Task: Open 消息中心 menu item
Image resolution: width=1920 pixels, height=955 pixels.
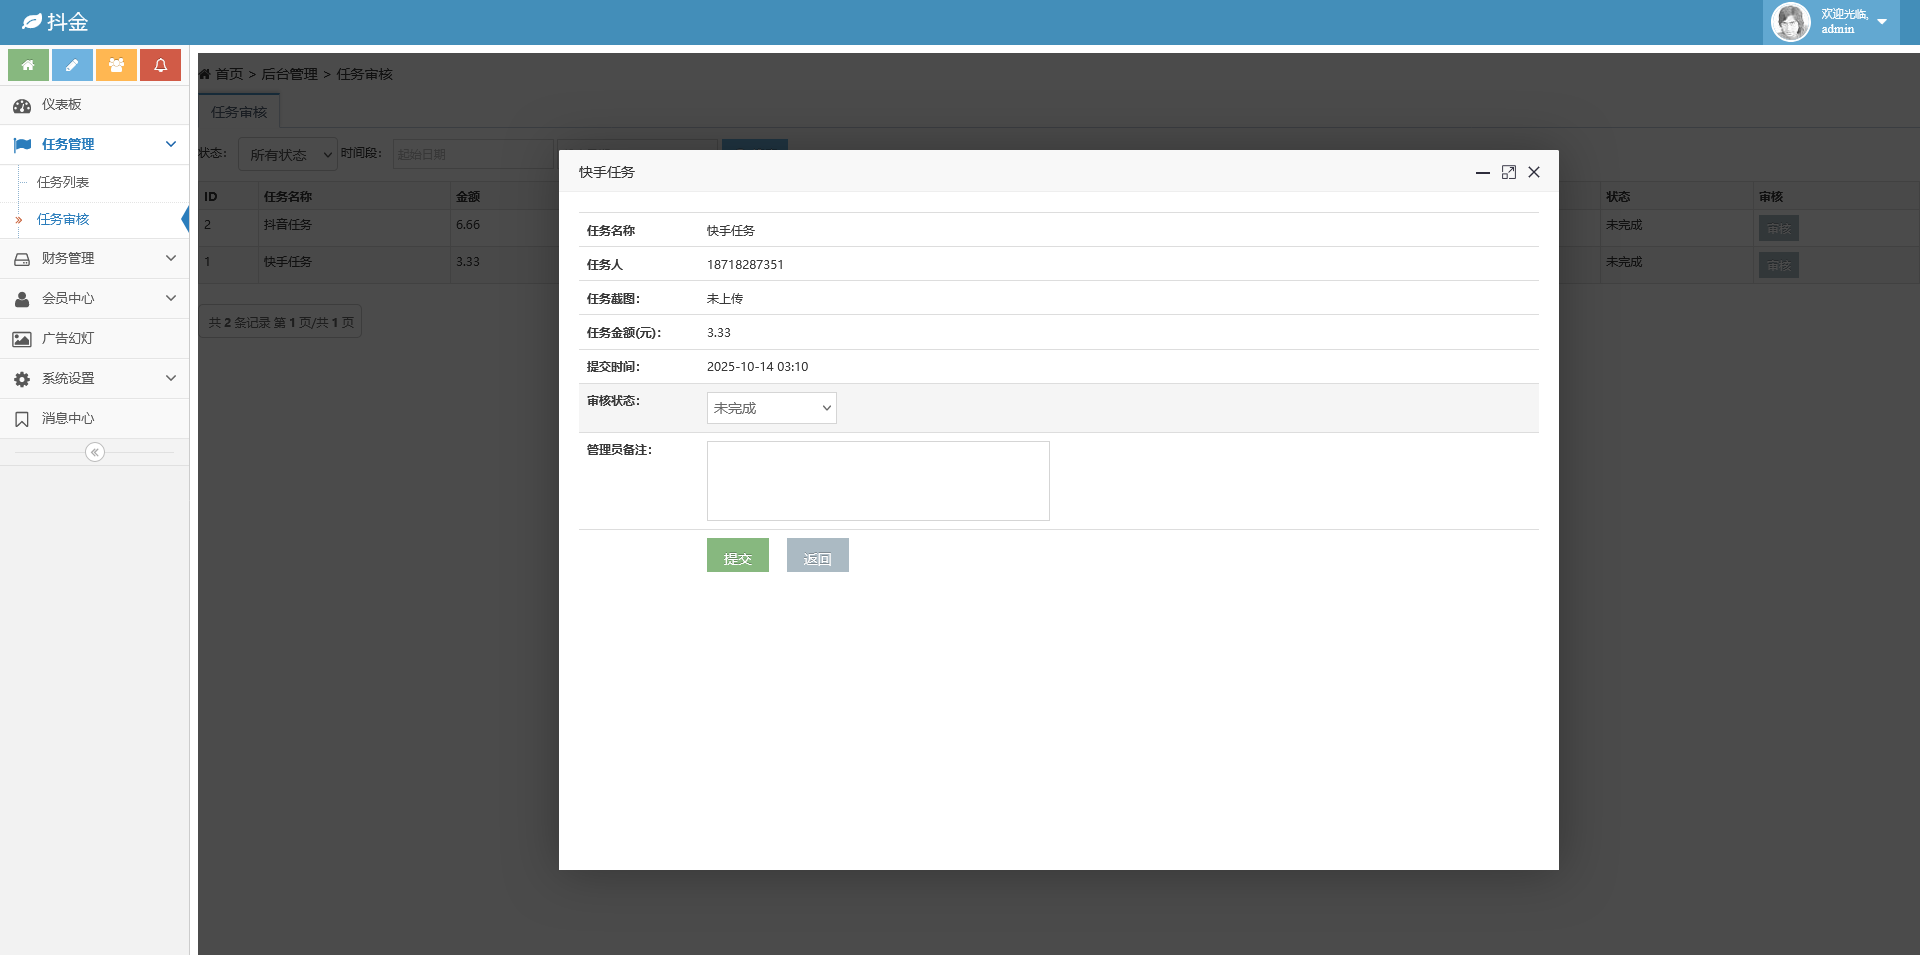Action: click(x=68, y=418)
